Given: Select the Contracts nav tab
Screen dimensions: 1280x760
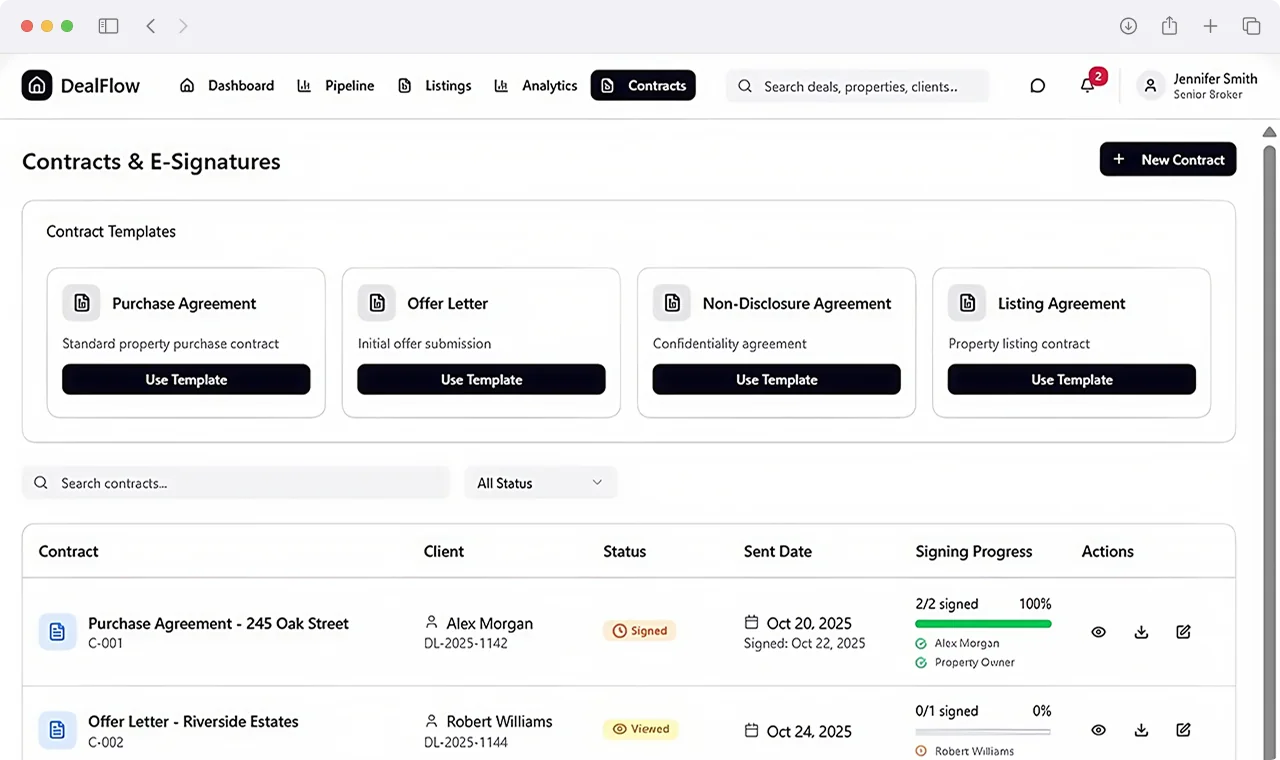Looking at the screenshot, I should [643, 86].
